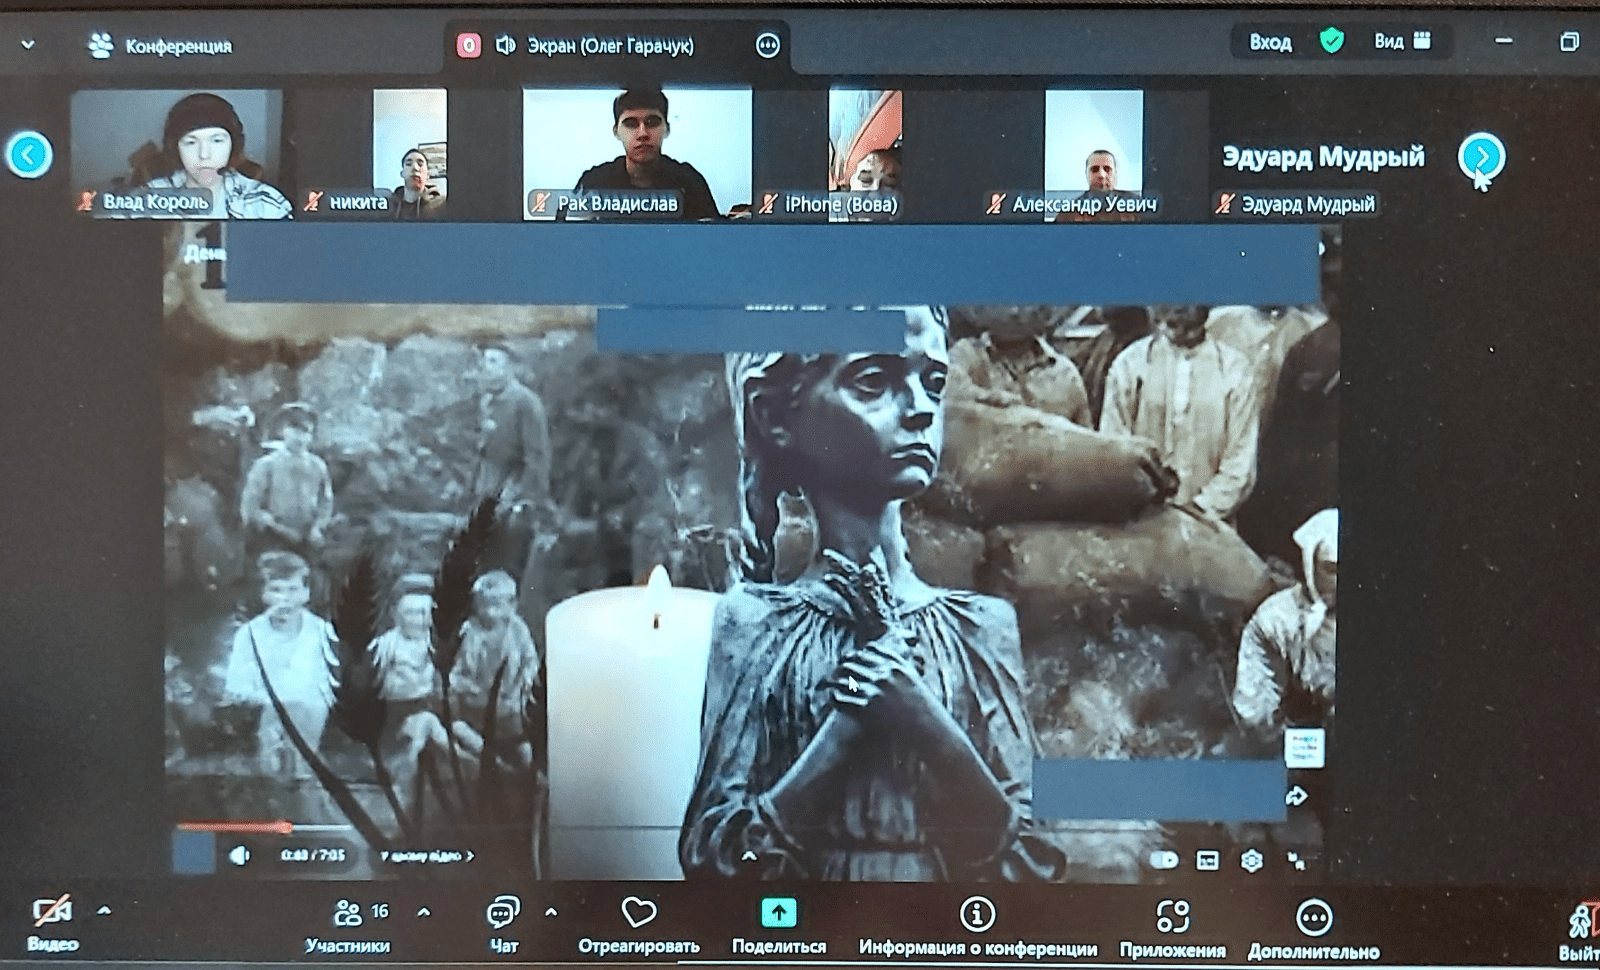Click the Вход sign-in button
The height and width of the screenshot is (970, 1600).
1270,42
